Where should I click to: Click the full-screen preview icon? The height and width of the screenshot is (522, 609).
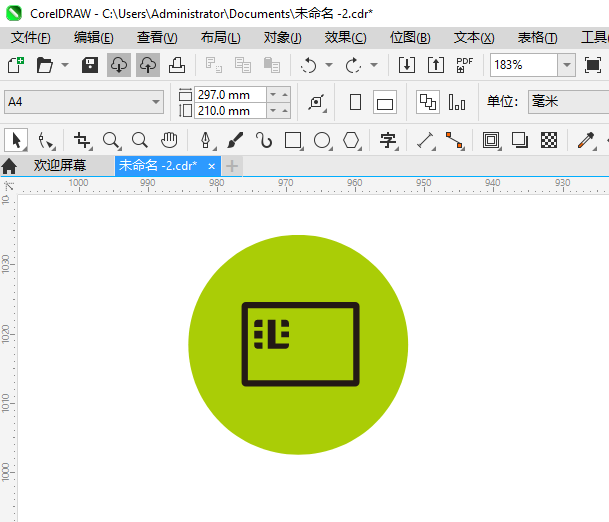(x=593, y=65)
